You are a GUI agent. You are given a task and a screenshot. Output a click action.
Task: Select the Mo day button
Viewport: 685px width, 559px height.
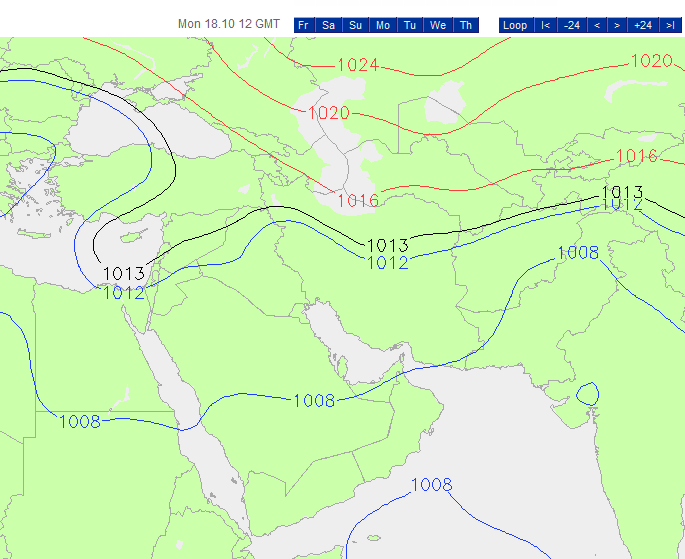[x=383, y=25]
